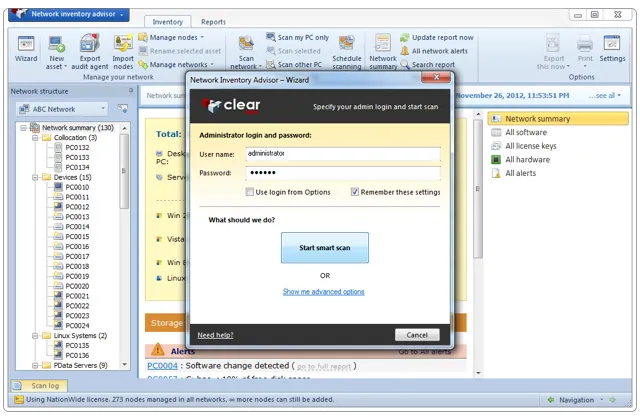640x420 pixels.
Task: Uncheck Remember these settings
Action: click(x=354, y=192)
